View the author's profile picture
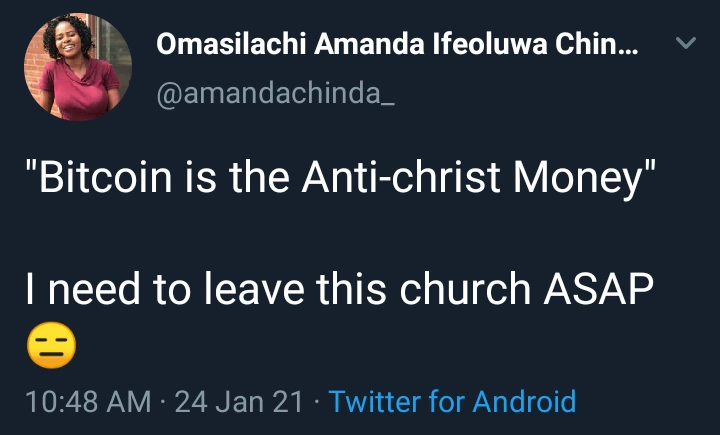 (78, 67)
